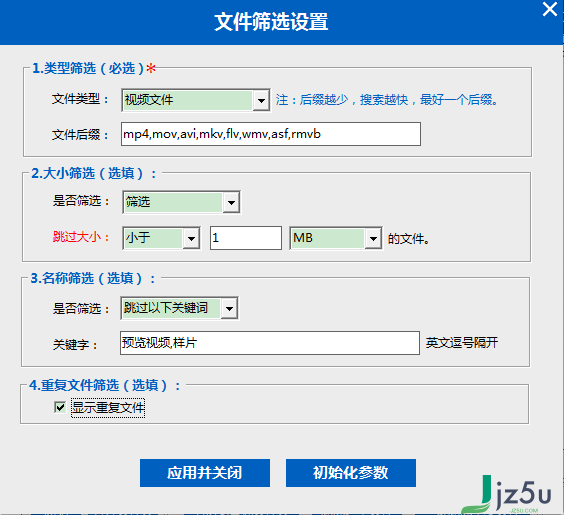Click the 文件类型 label
Screen dimensions: 564x515
pos(80,99)
